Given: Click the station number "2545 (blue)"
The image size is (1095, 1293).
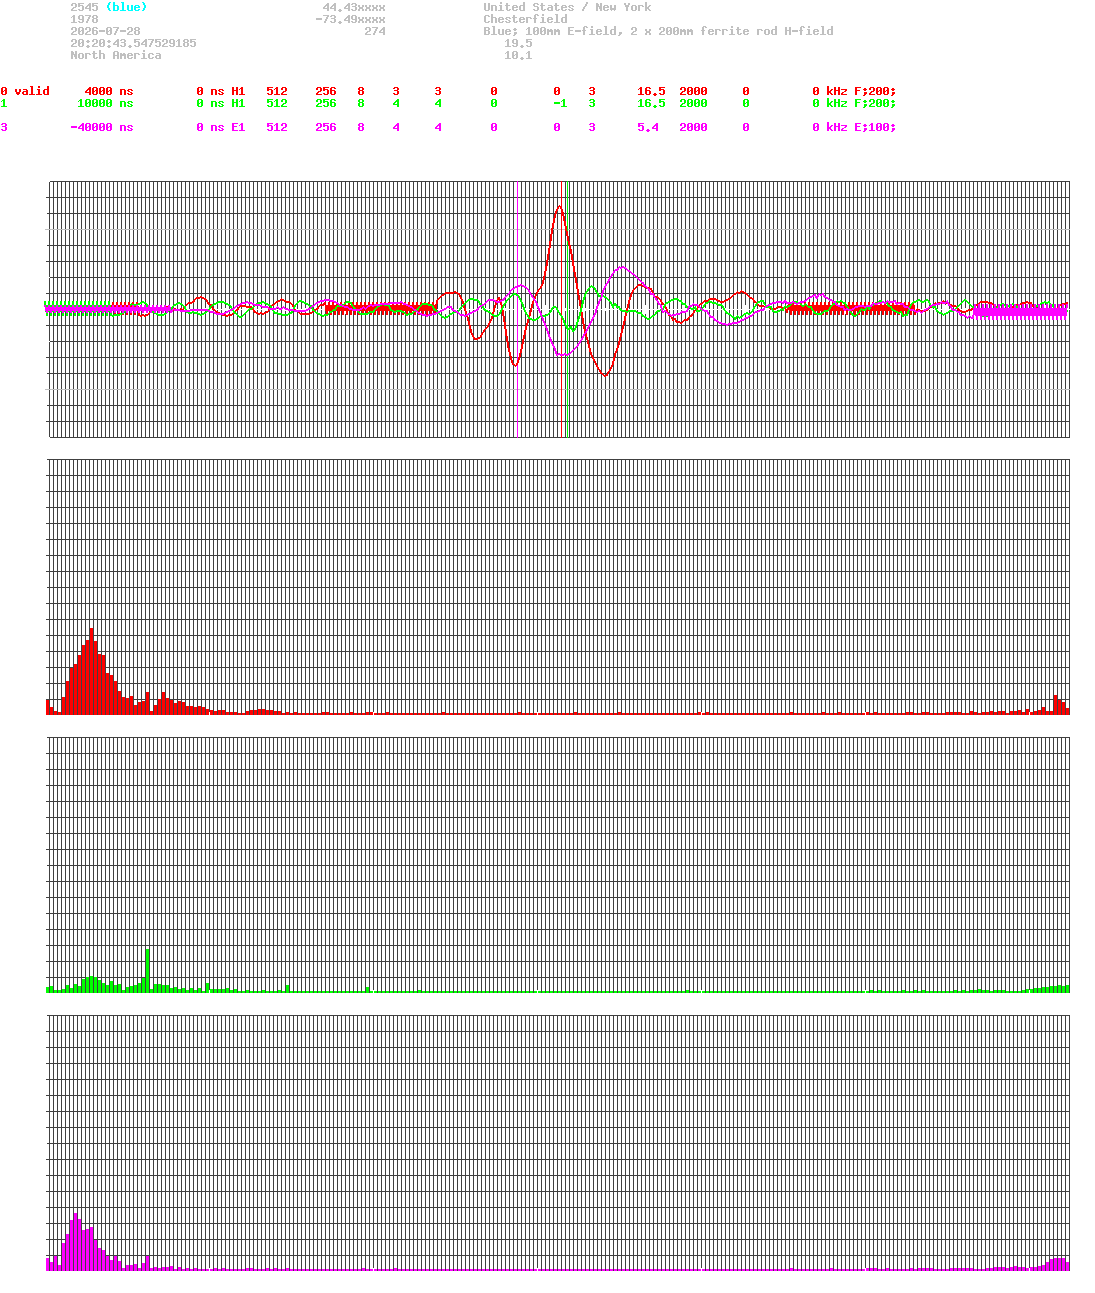Looking at the screenshot, I should point(108,7).
